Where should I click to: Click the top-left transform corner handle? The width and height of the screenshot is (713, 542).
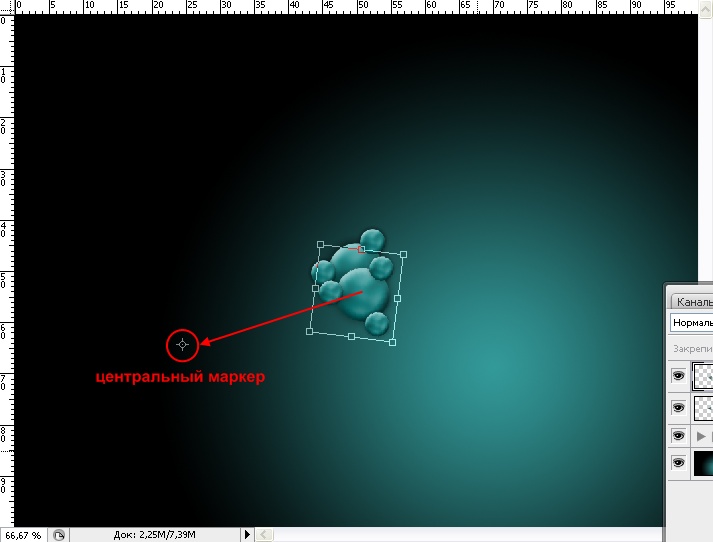(x=320, y=245)
